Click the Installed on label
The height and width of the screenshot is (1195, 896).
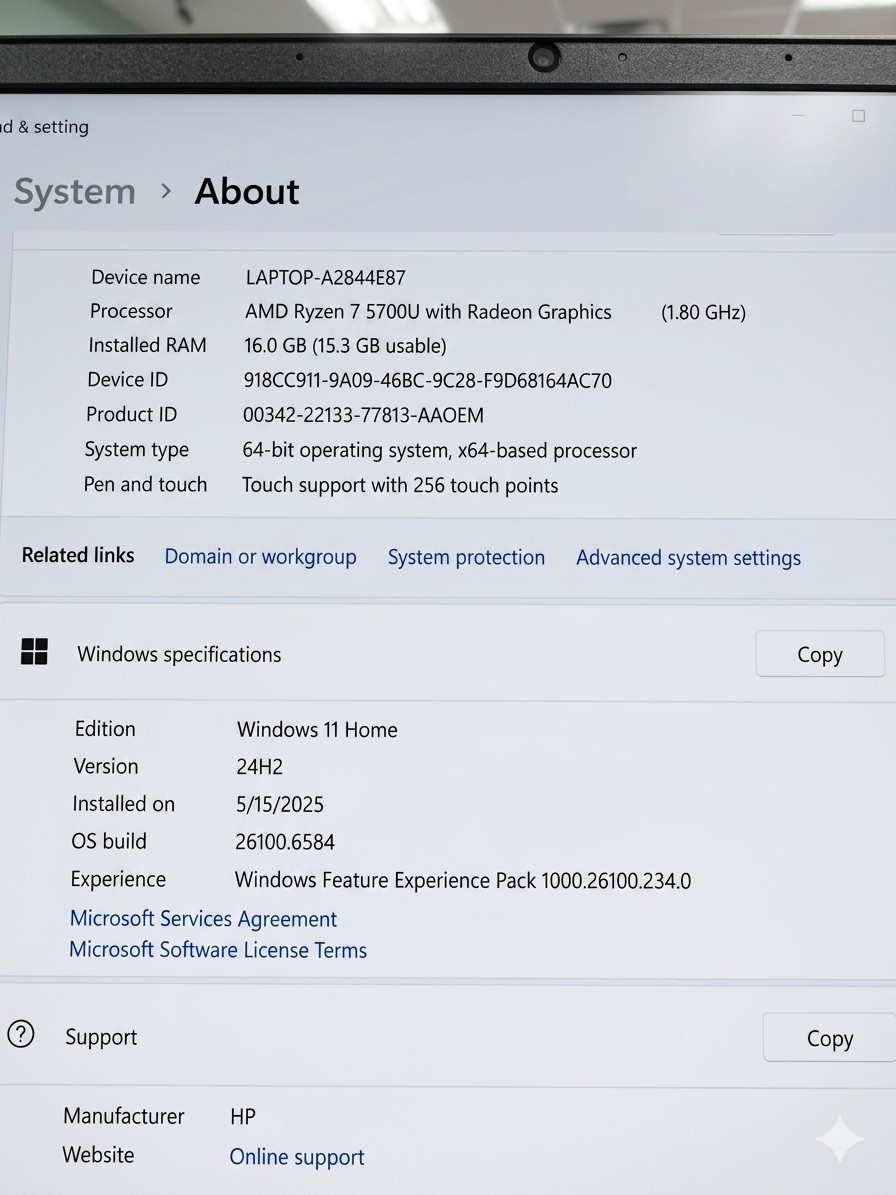click(123, 804)
